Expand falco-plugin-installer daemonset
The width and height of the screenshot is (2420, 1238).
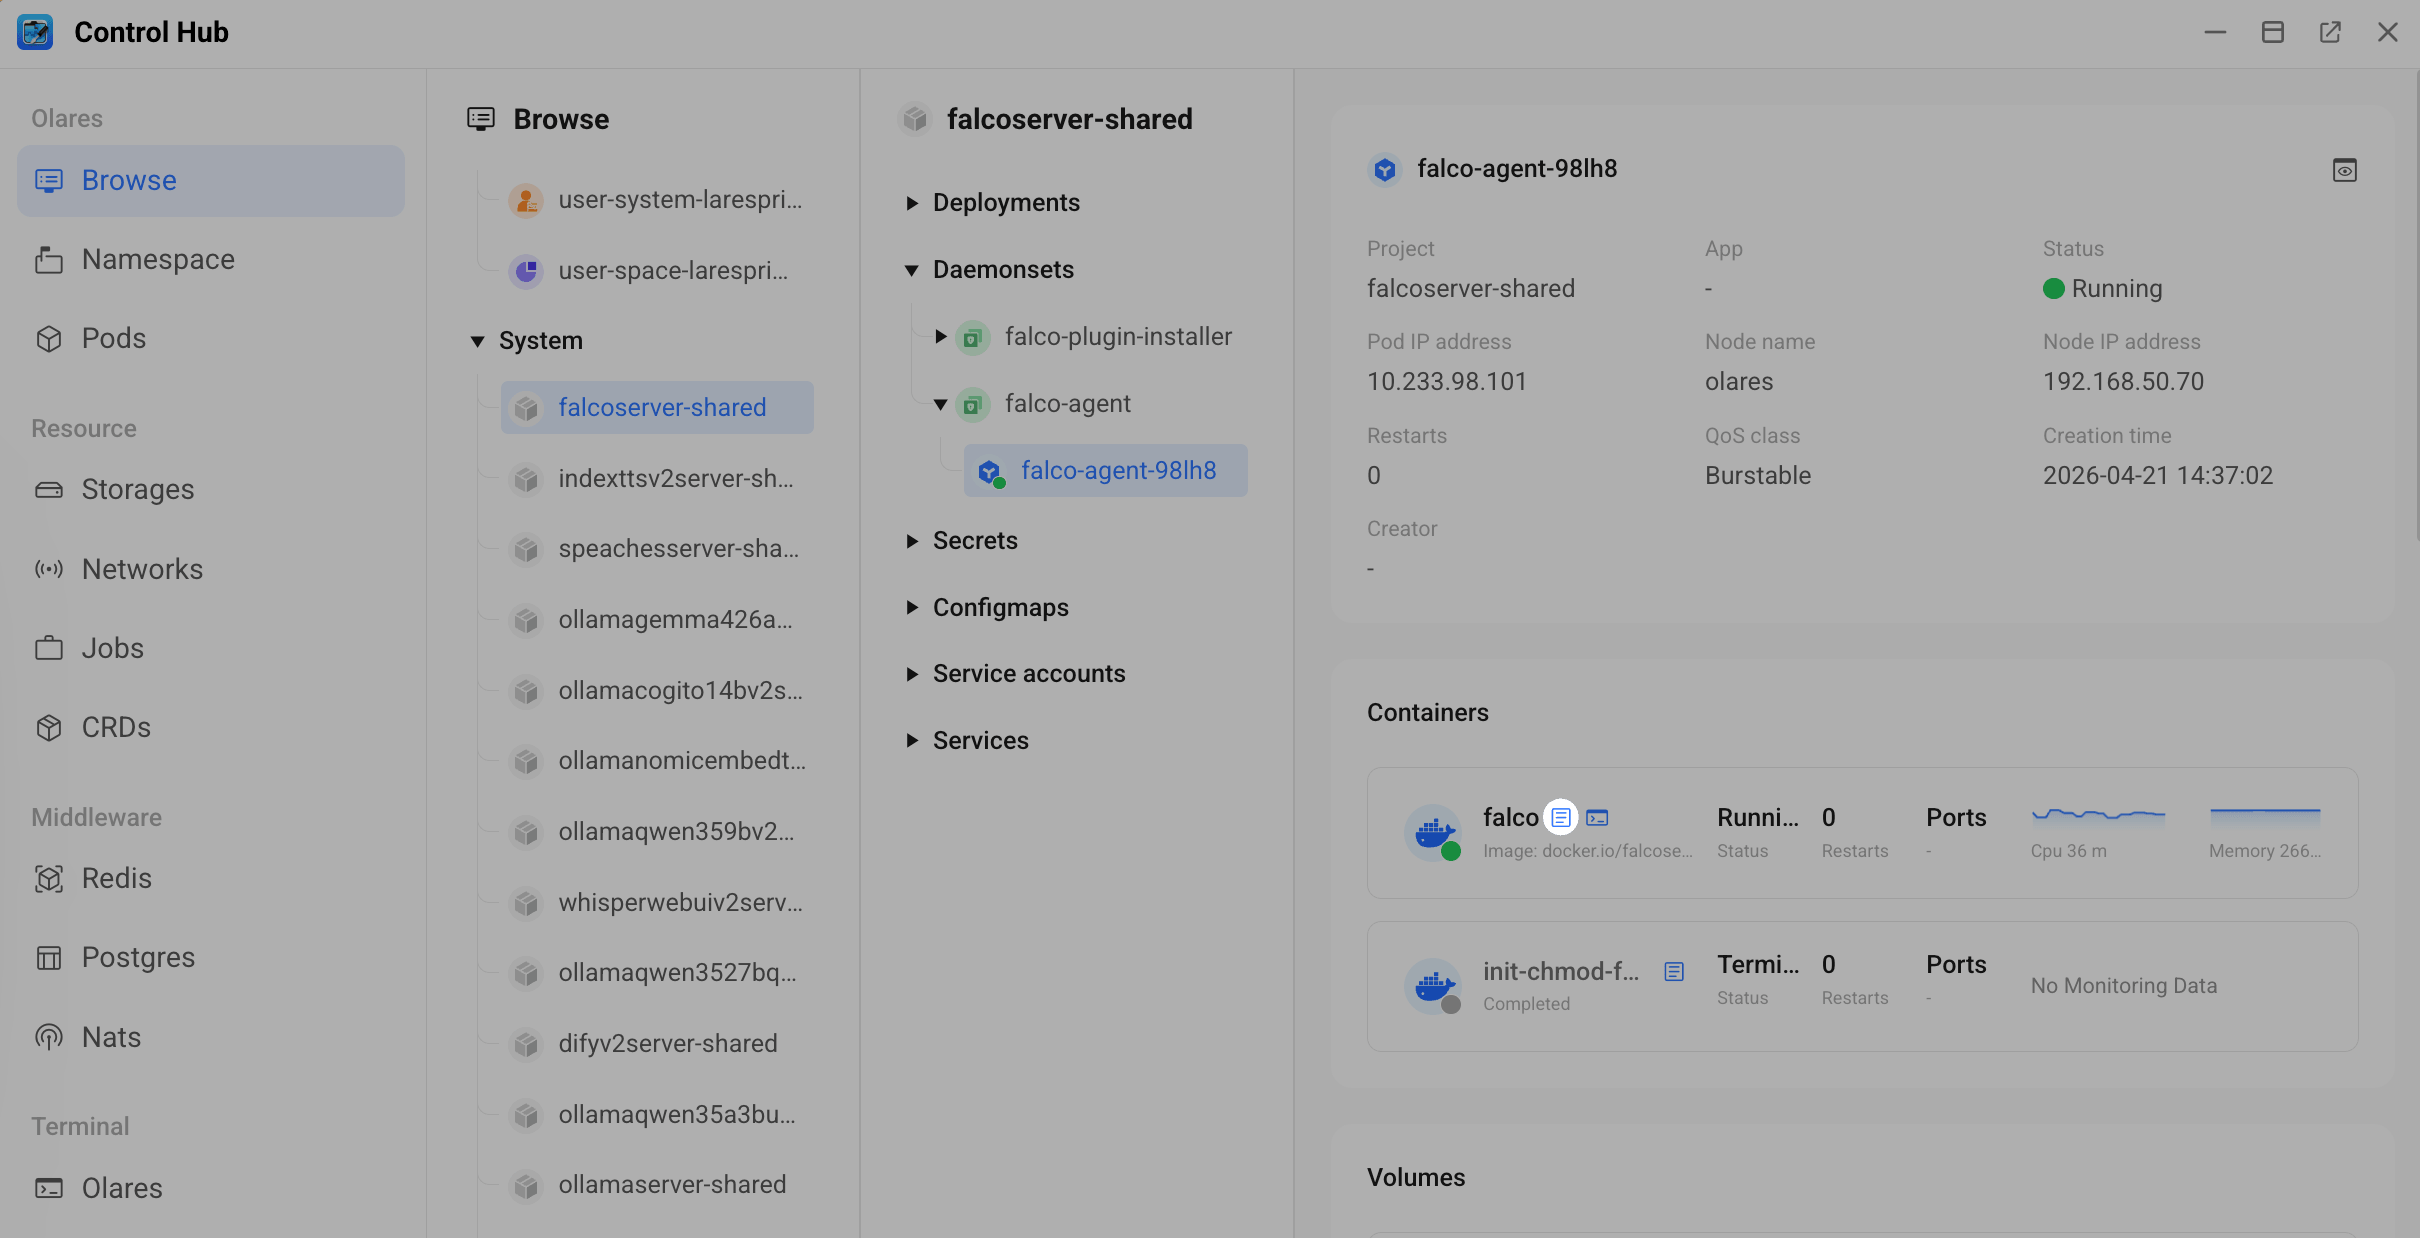pos(940,337)
